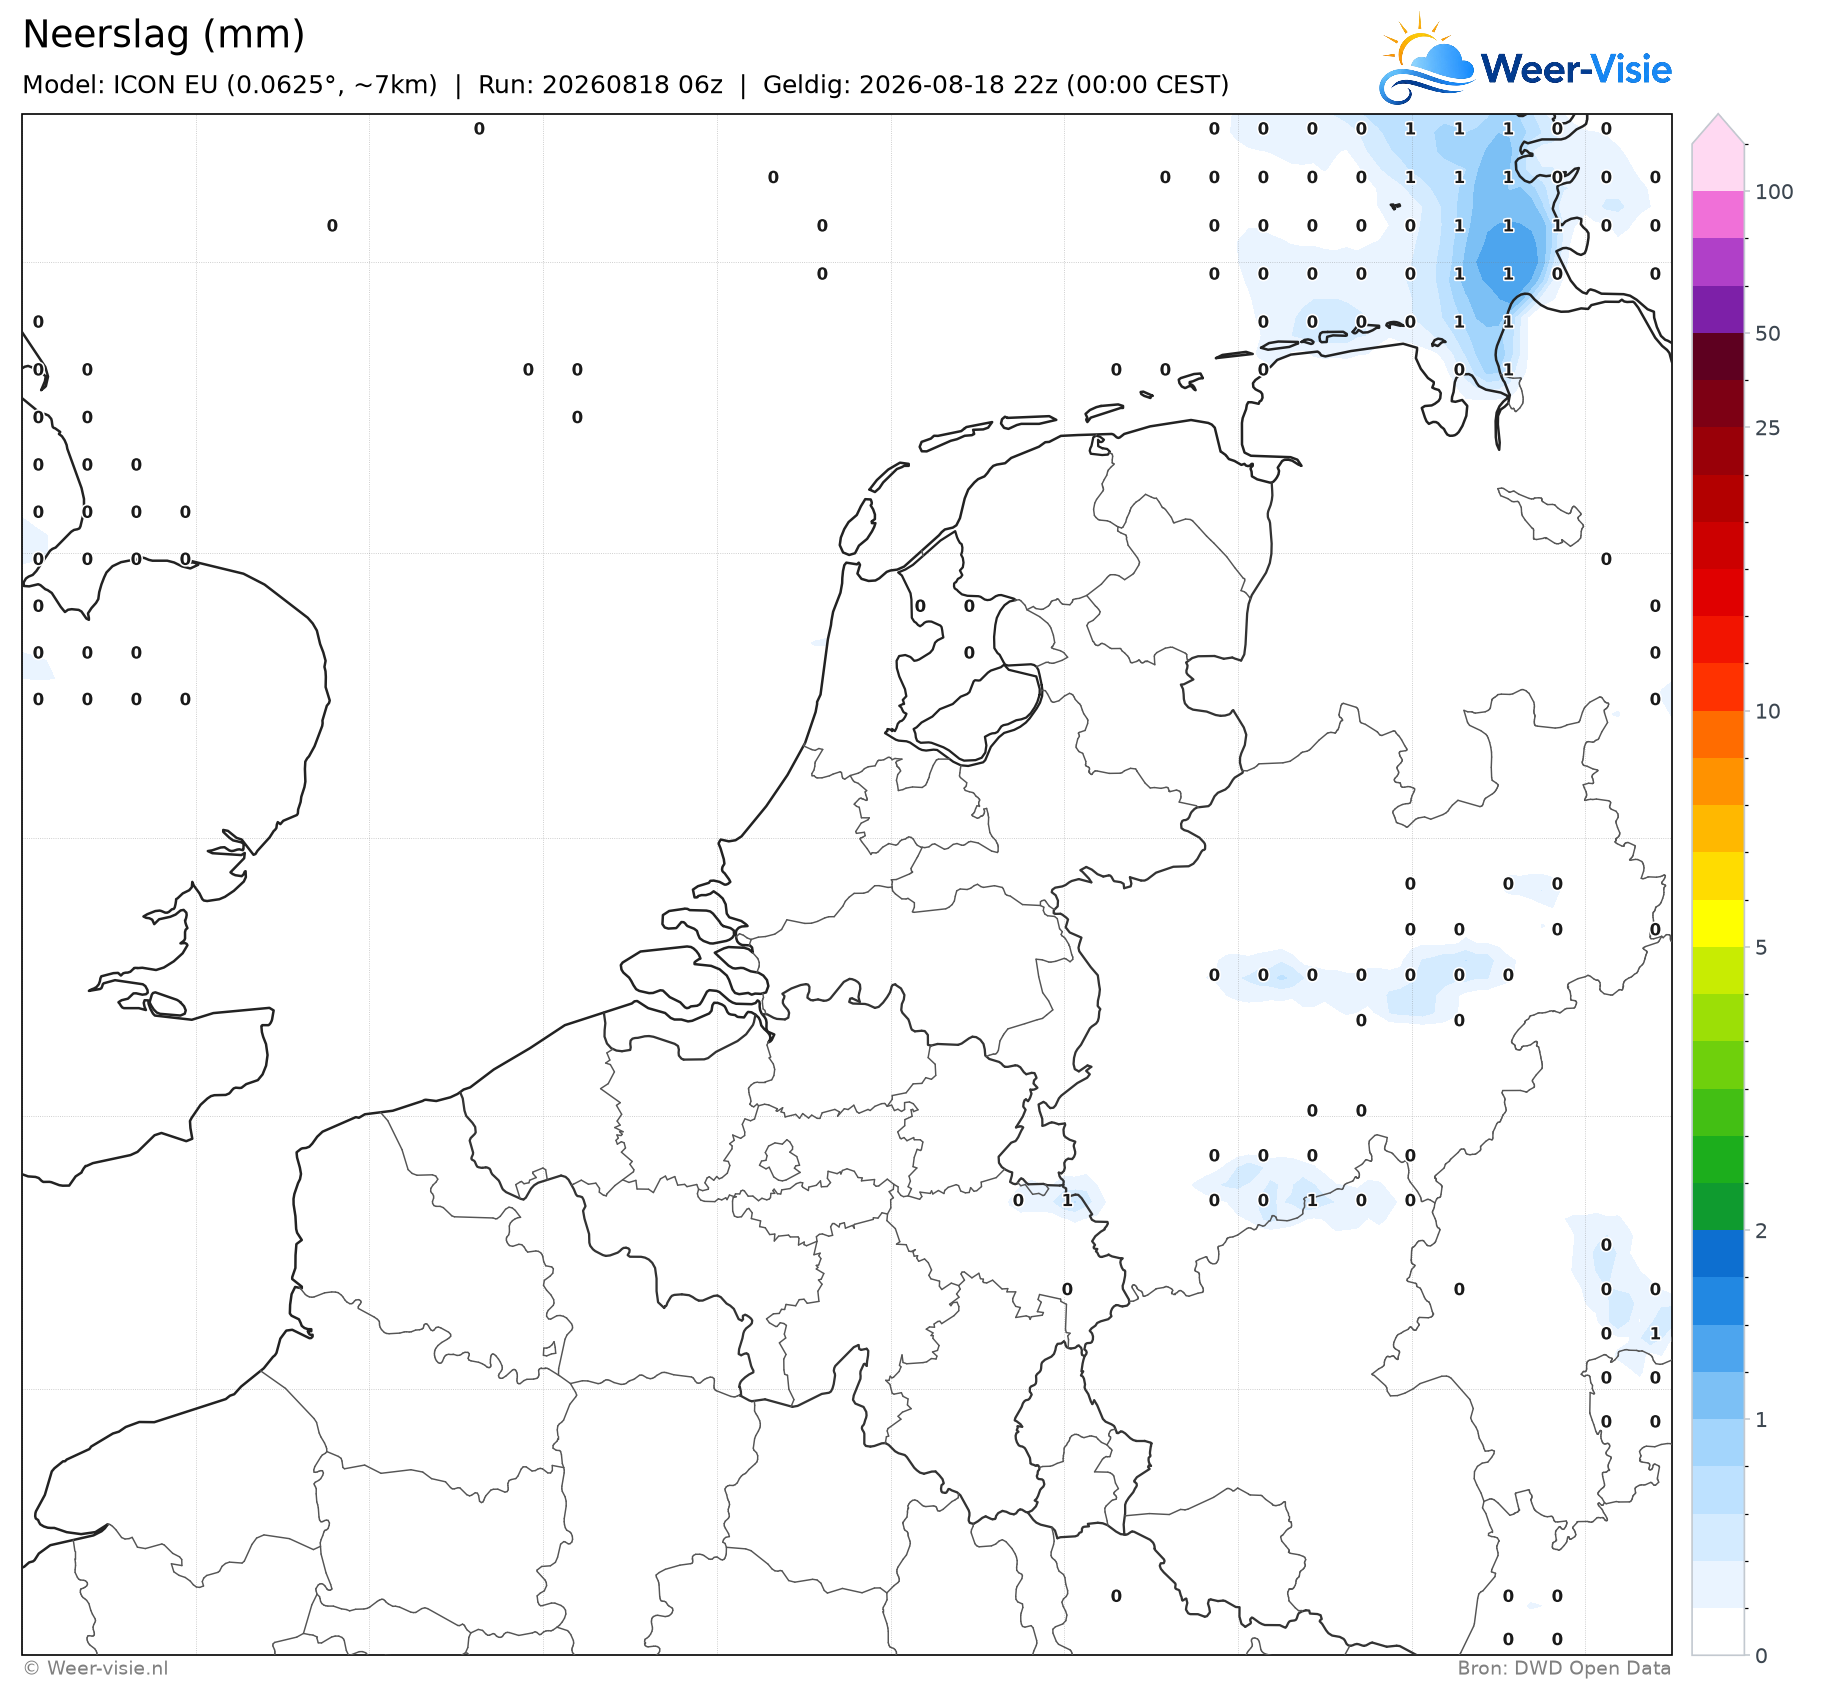The image size is (1824, 1681).
Task: Click the Geldig 2026-08-18 22z timestamp
Action: (x=996, y=85)
